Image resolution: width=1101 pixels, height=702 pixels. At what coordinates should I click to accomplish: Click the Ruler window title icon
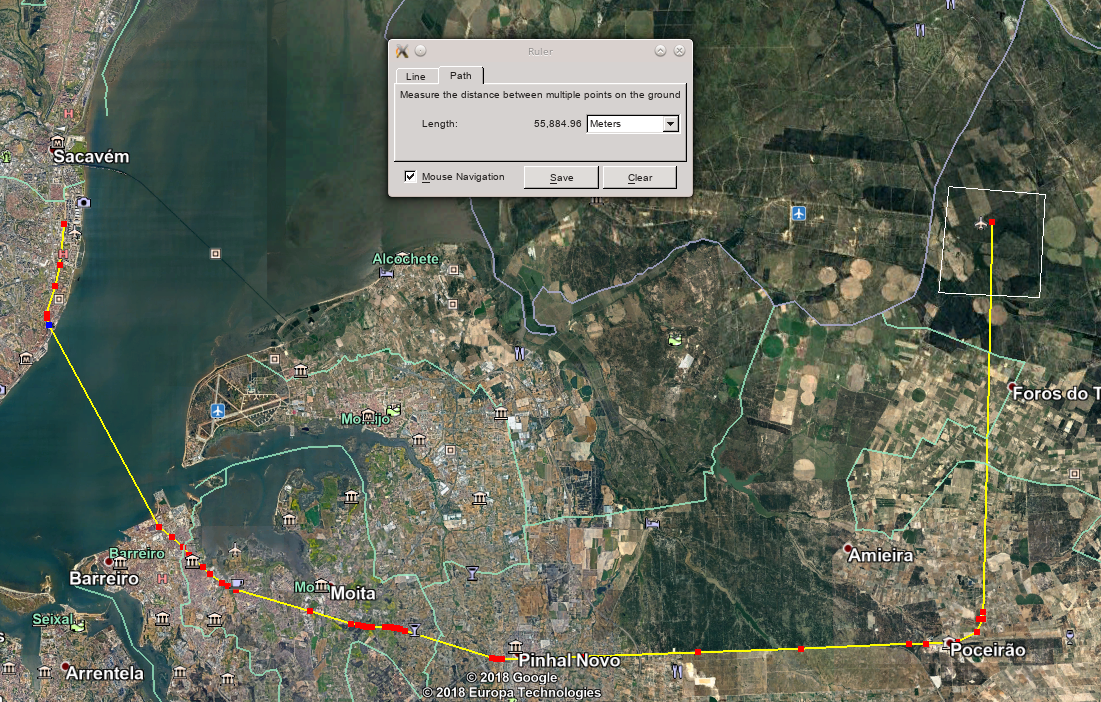[x=402, y=51]
